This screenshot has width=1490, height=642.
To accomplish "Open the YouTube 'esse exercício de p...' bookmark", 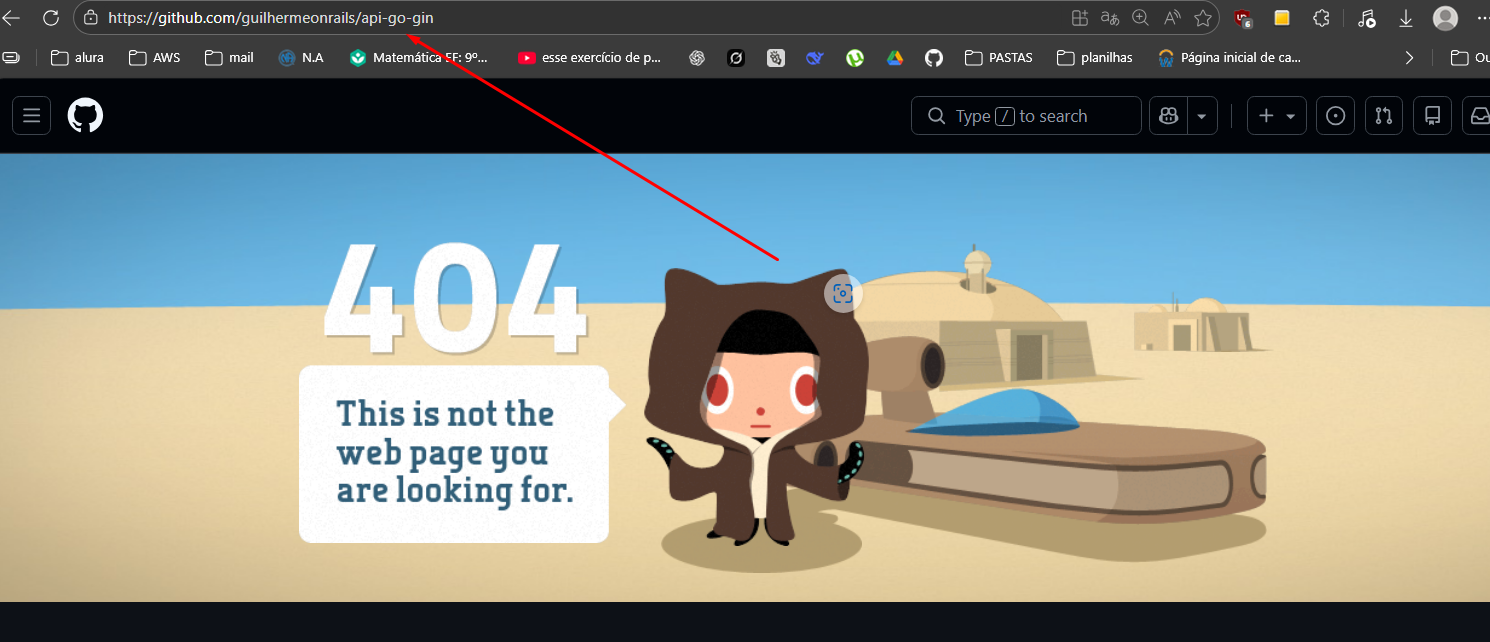I will tap(590, 58).
